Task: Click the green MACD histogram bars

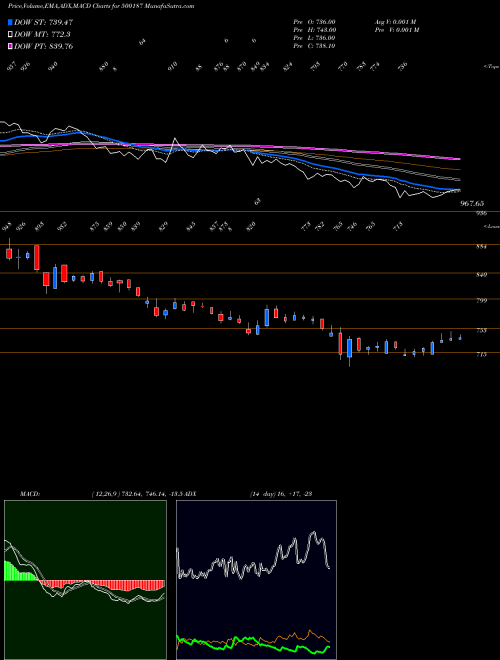Action: point(19,572)
